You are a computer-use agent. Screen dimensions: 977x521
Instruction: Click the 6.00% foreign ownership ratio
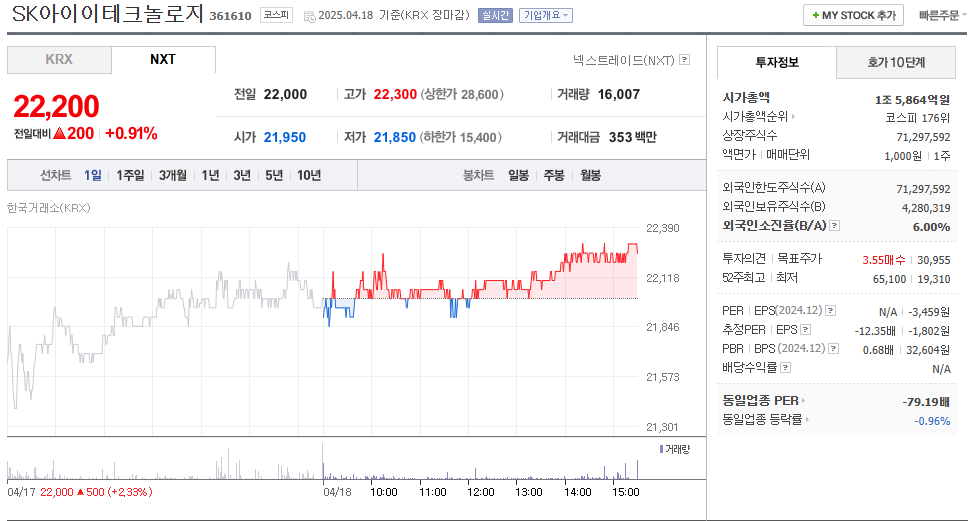(x=932, y=227)
